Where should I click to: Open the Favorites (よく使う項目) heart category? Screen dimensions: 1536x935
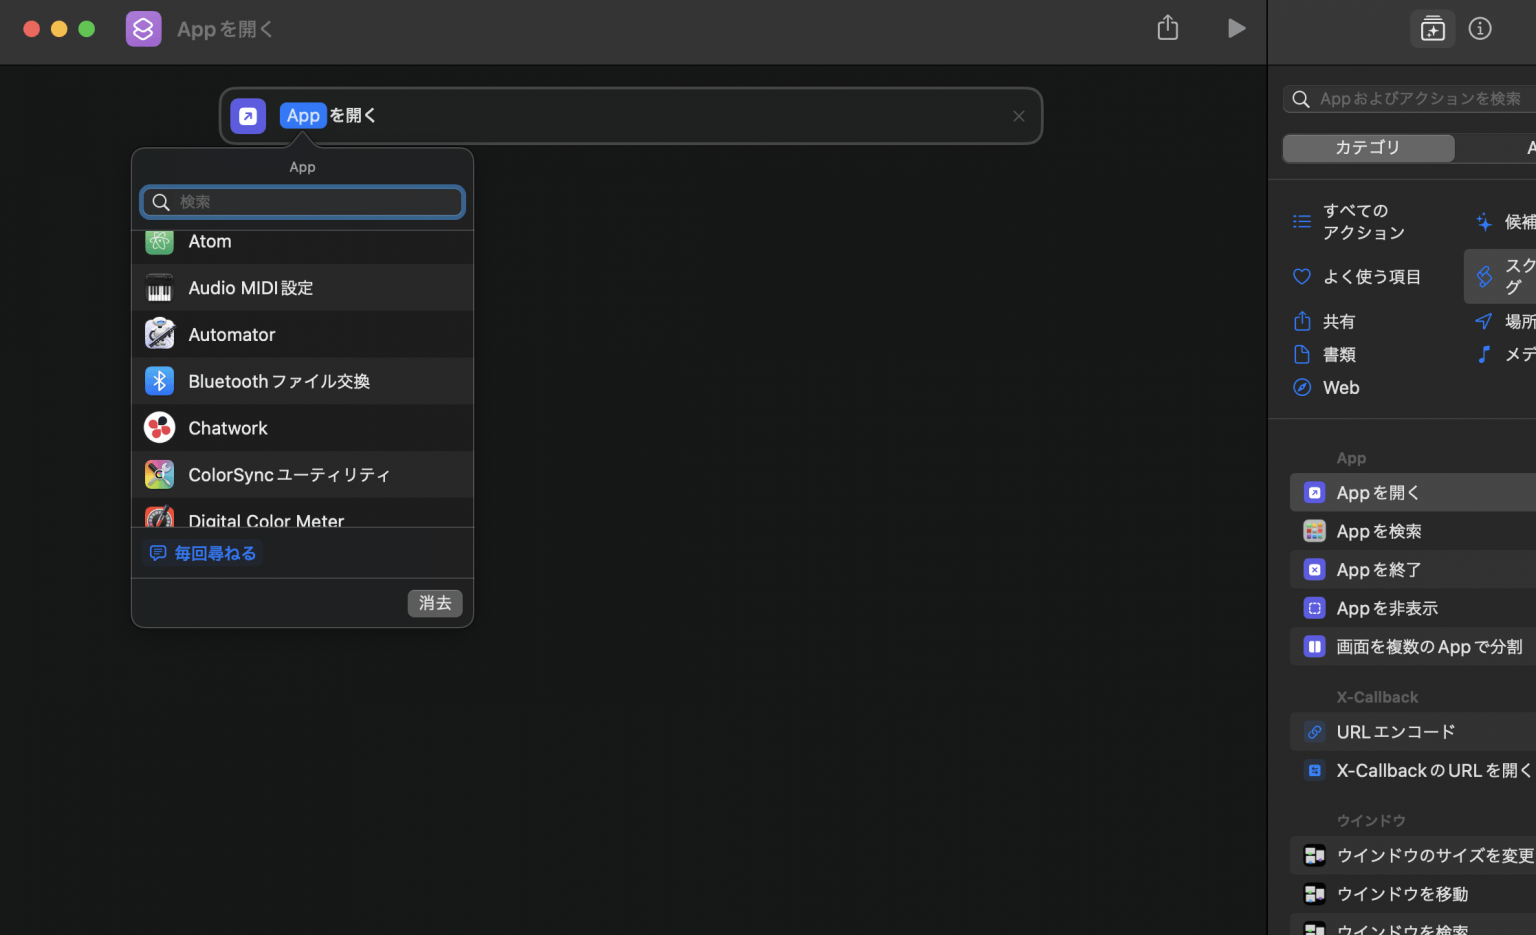click(1301, 276)
